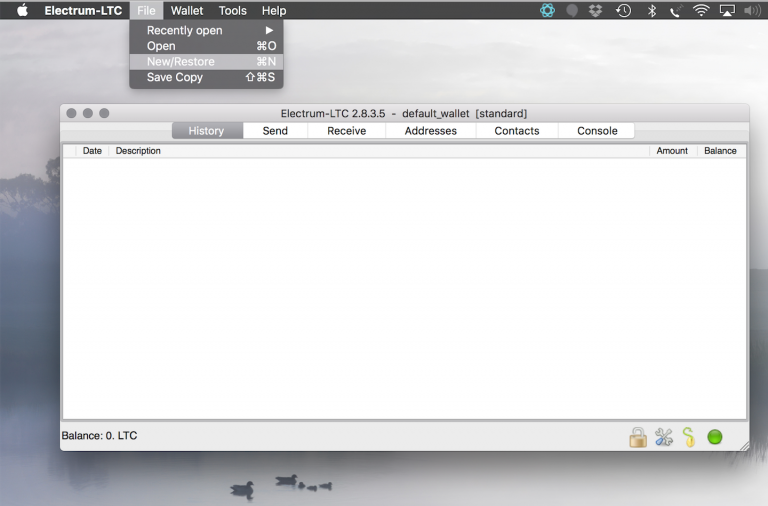Click the volume icon in menu bar
Image resolution: width=768 pixels, height=506 pixels.
click(x=752, y=10)
